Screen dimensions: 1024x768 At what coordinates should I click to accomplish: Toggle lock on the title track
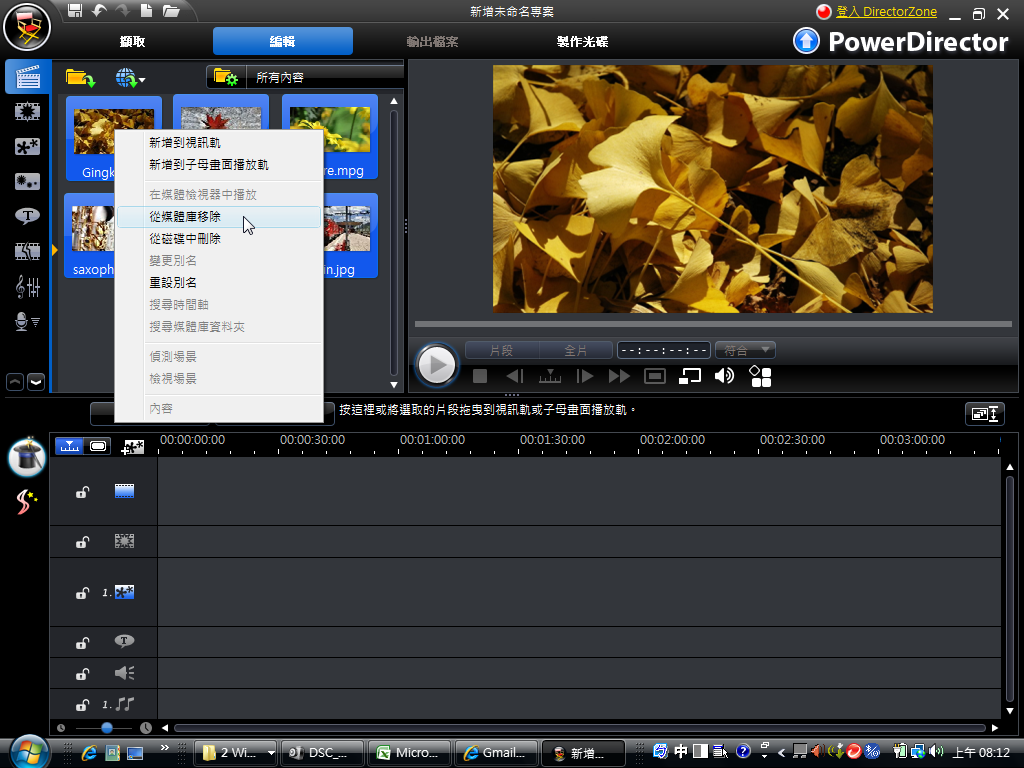[x=83, y=643]
